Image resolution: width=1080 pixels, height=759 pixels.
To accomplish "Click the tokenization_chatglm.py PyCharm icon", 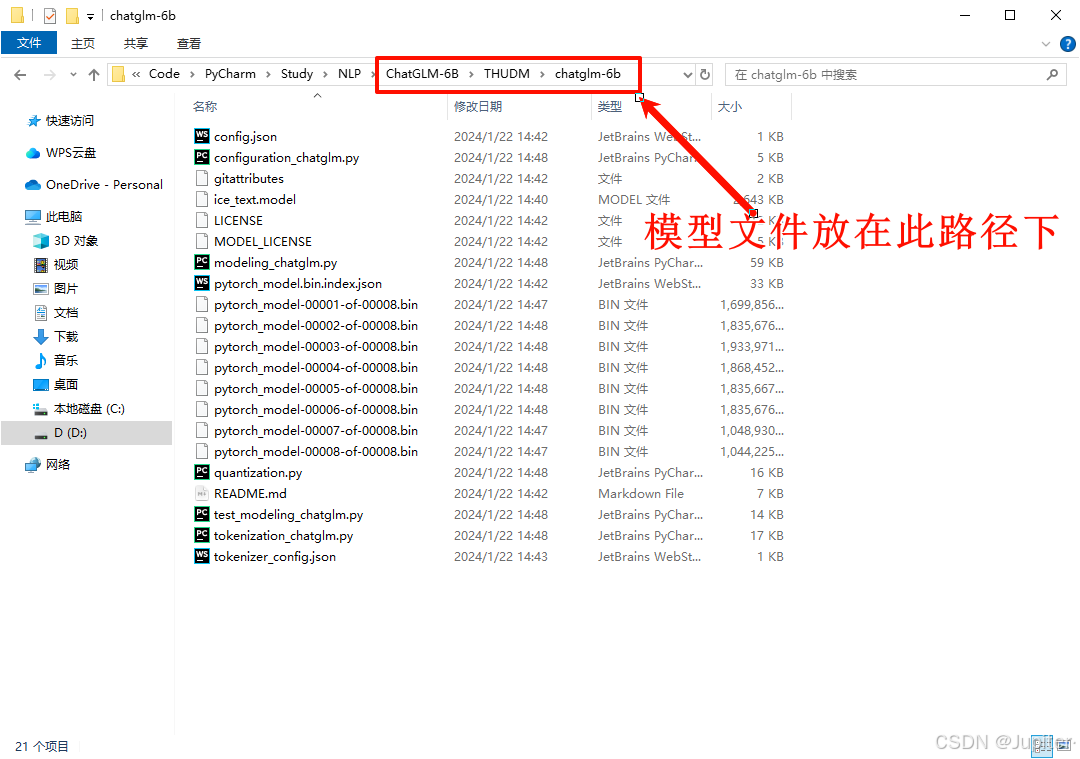I will 202,535.
